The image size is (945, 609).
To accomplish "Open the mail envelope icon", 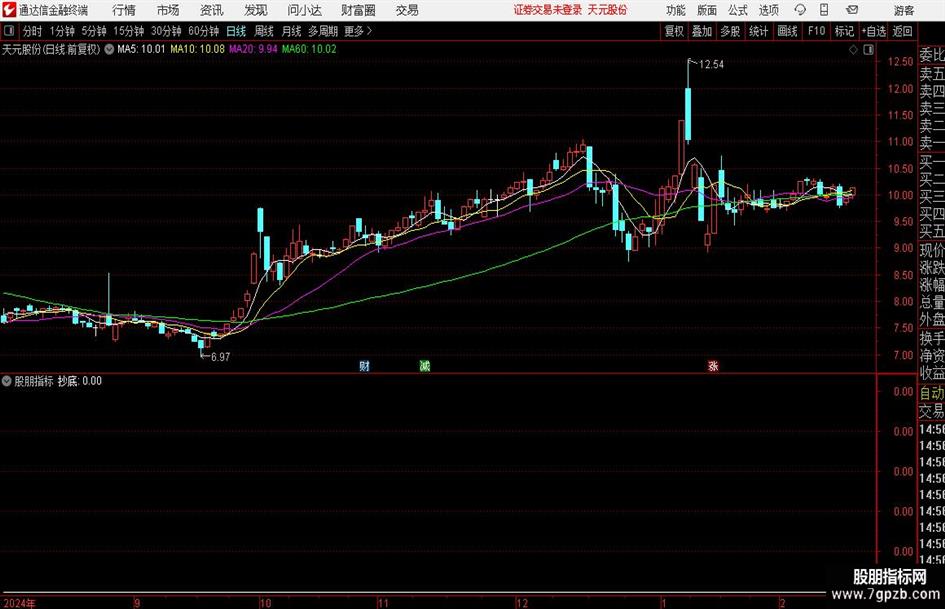I will [x=852, y=10].
